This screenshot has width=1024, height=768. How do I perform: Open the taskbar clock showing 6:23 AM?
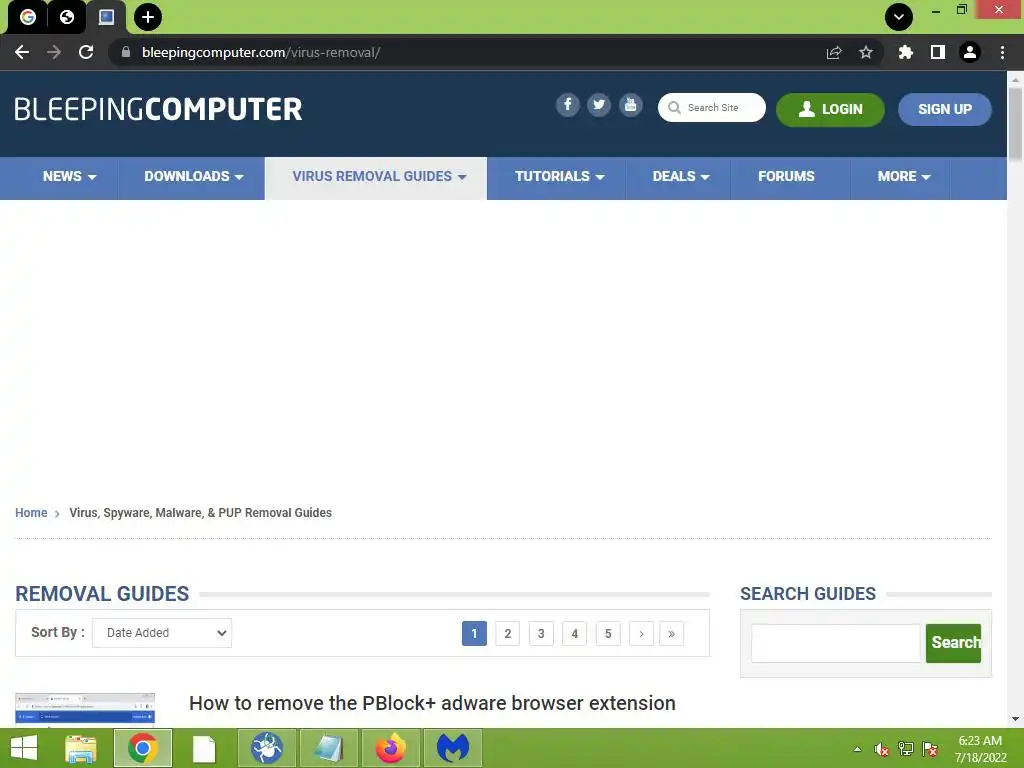click(980, 749)
